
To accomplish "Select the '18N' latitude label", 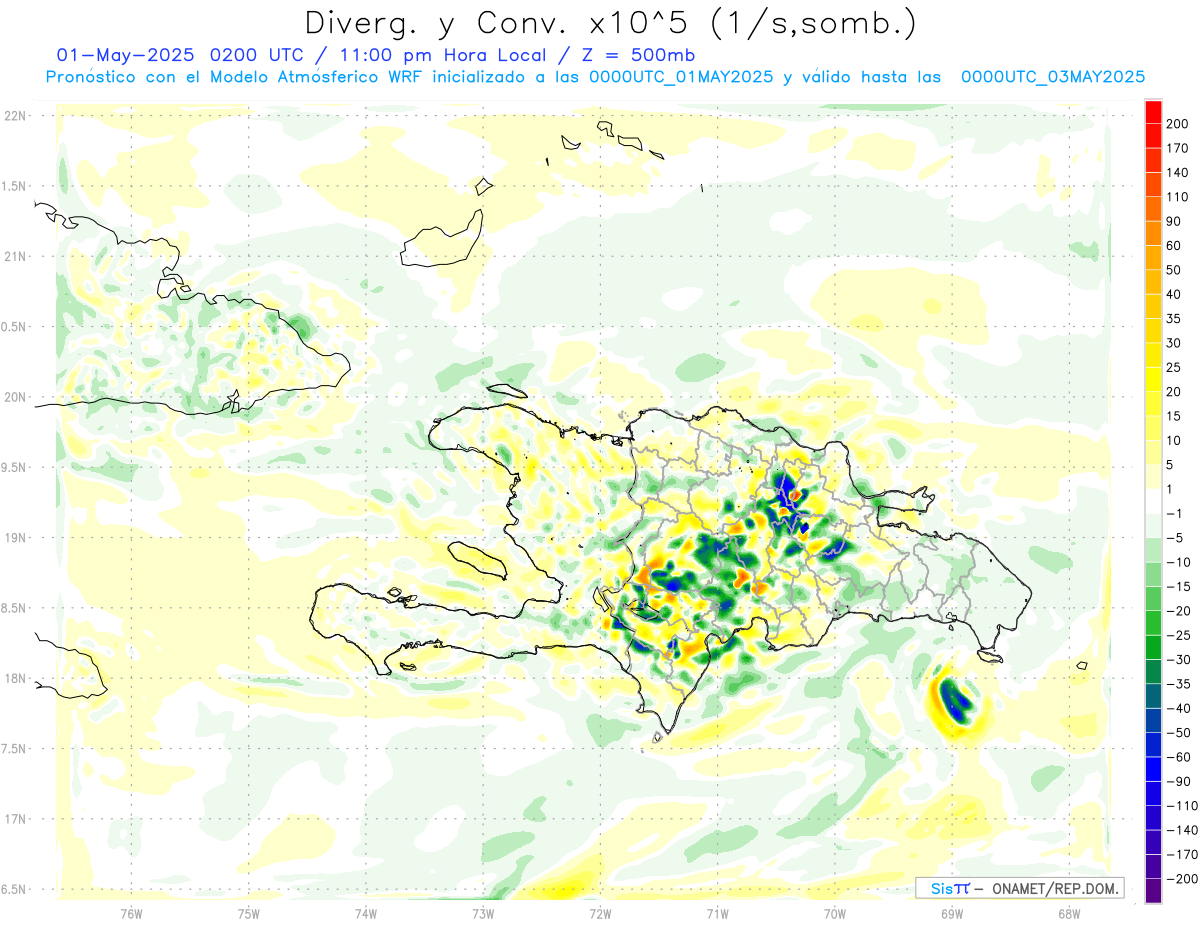I will coord(15,678).
